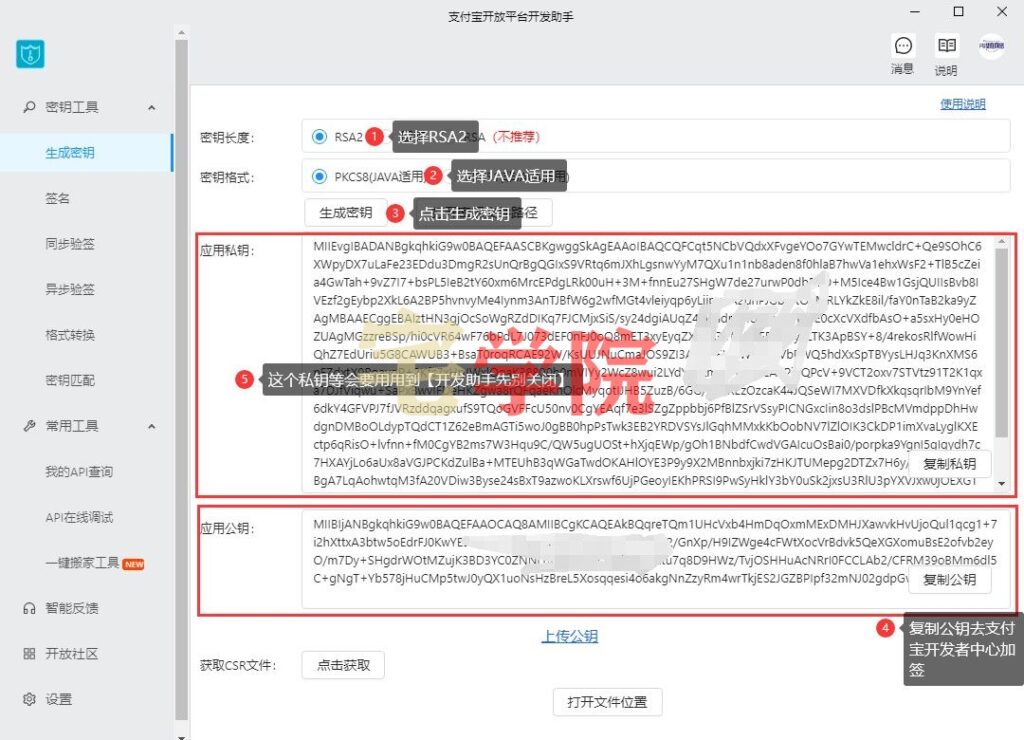Click the NEW badge beside 一键搬家工具
Screen dimensions: 1024x740
coord(134,564)
